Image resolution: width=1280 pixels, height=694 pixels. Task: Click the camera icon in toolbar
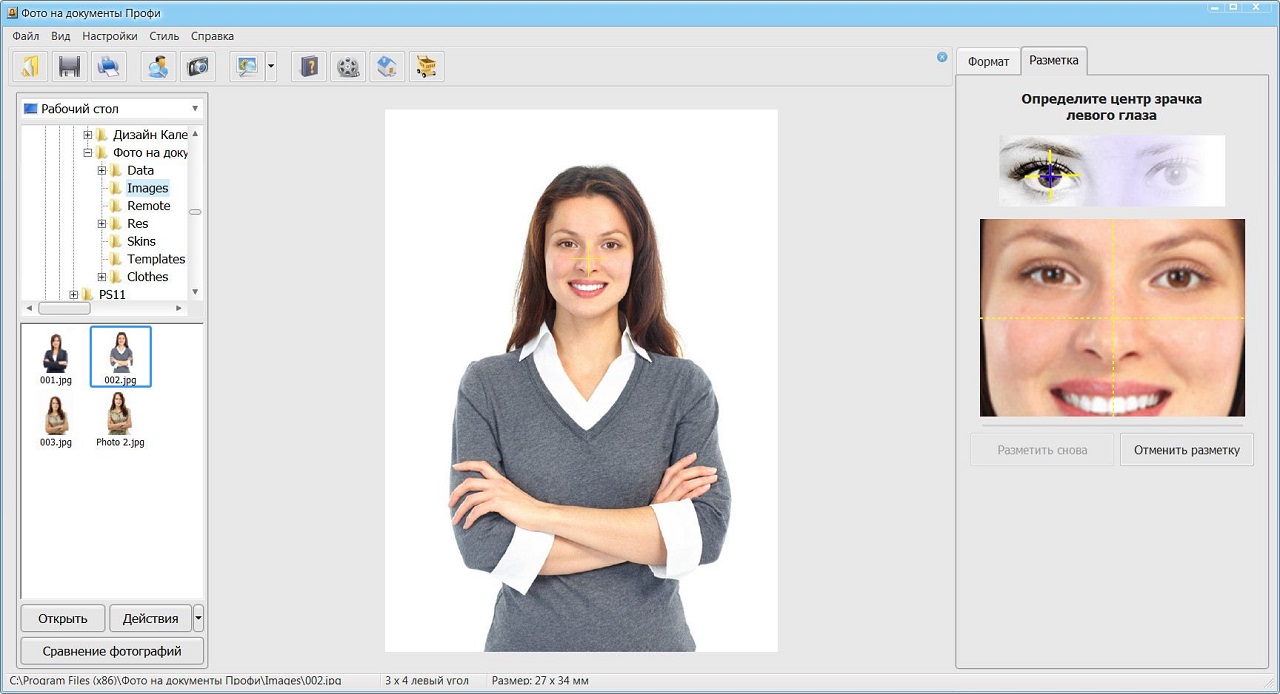point(197,67)
